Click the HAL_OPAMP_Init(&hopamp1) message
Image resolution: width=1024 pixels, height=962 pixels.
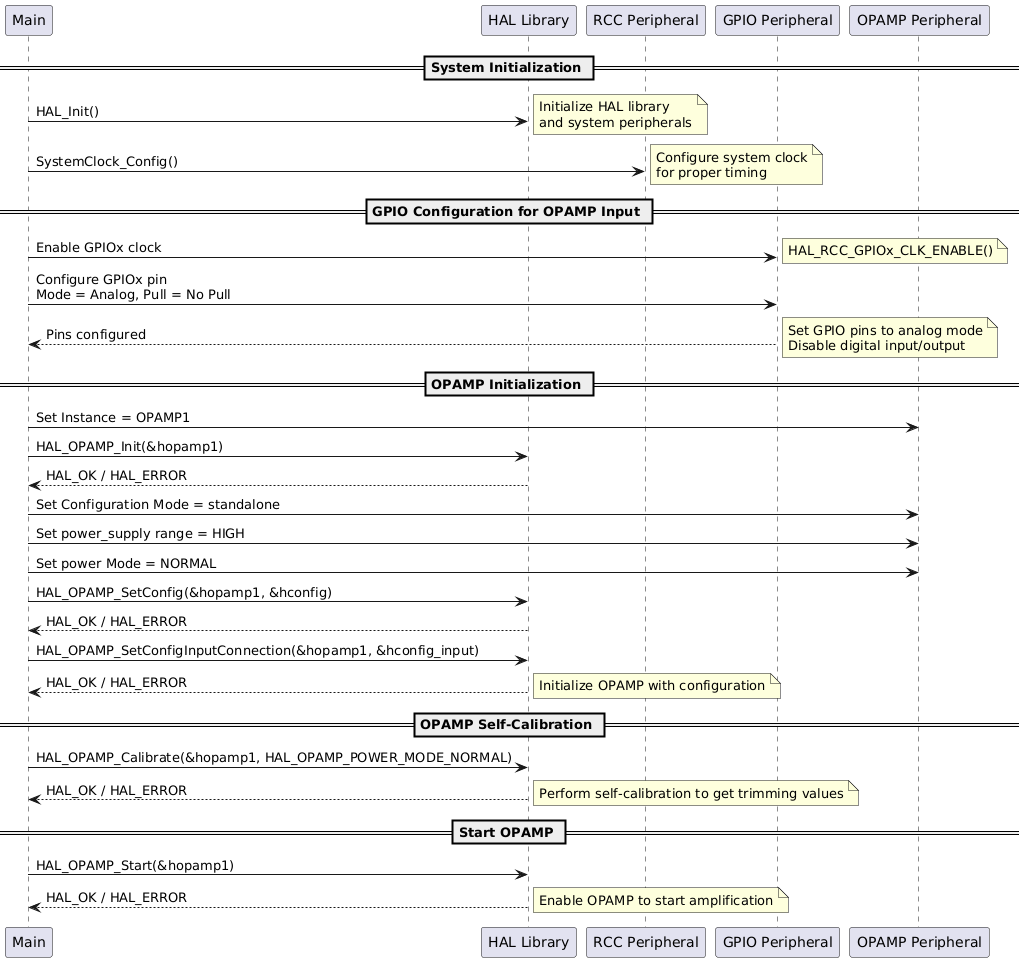(x=129, y=447)
